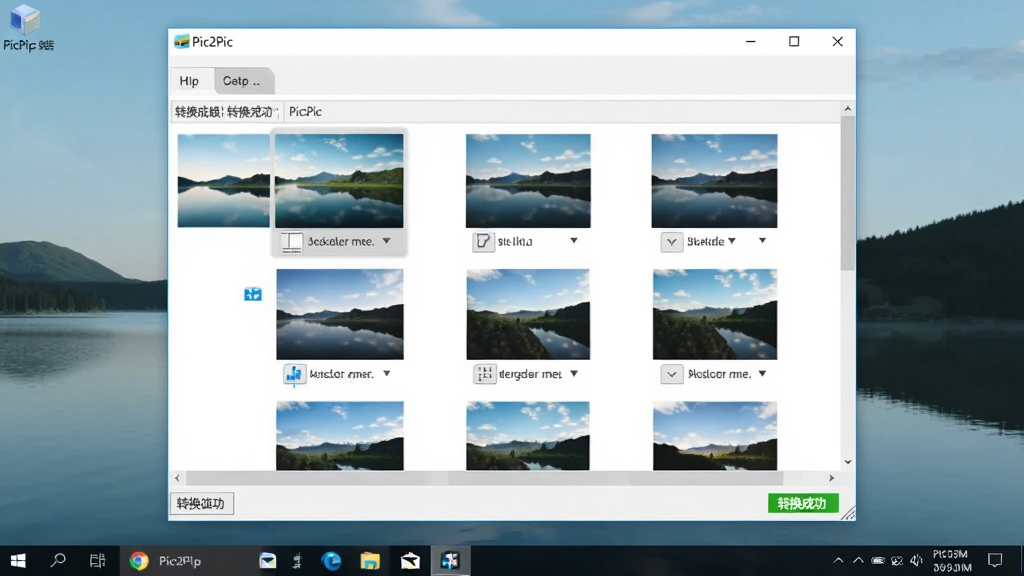1024x576 pixels.
Task: Open the Hlp tab
Action: tap(189, 81)
